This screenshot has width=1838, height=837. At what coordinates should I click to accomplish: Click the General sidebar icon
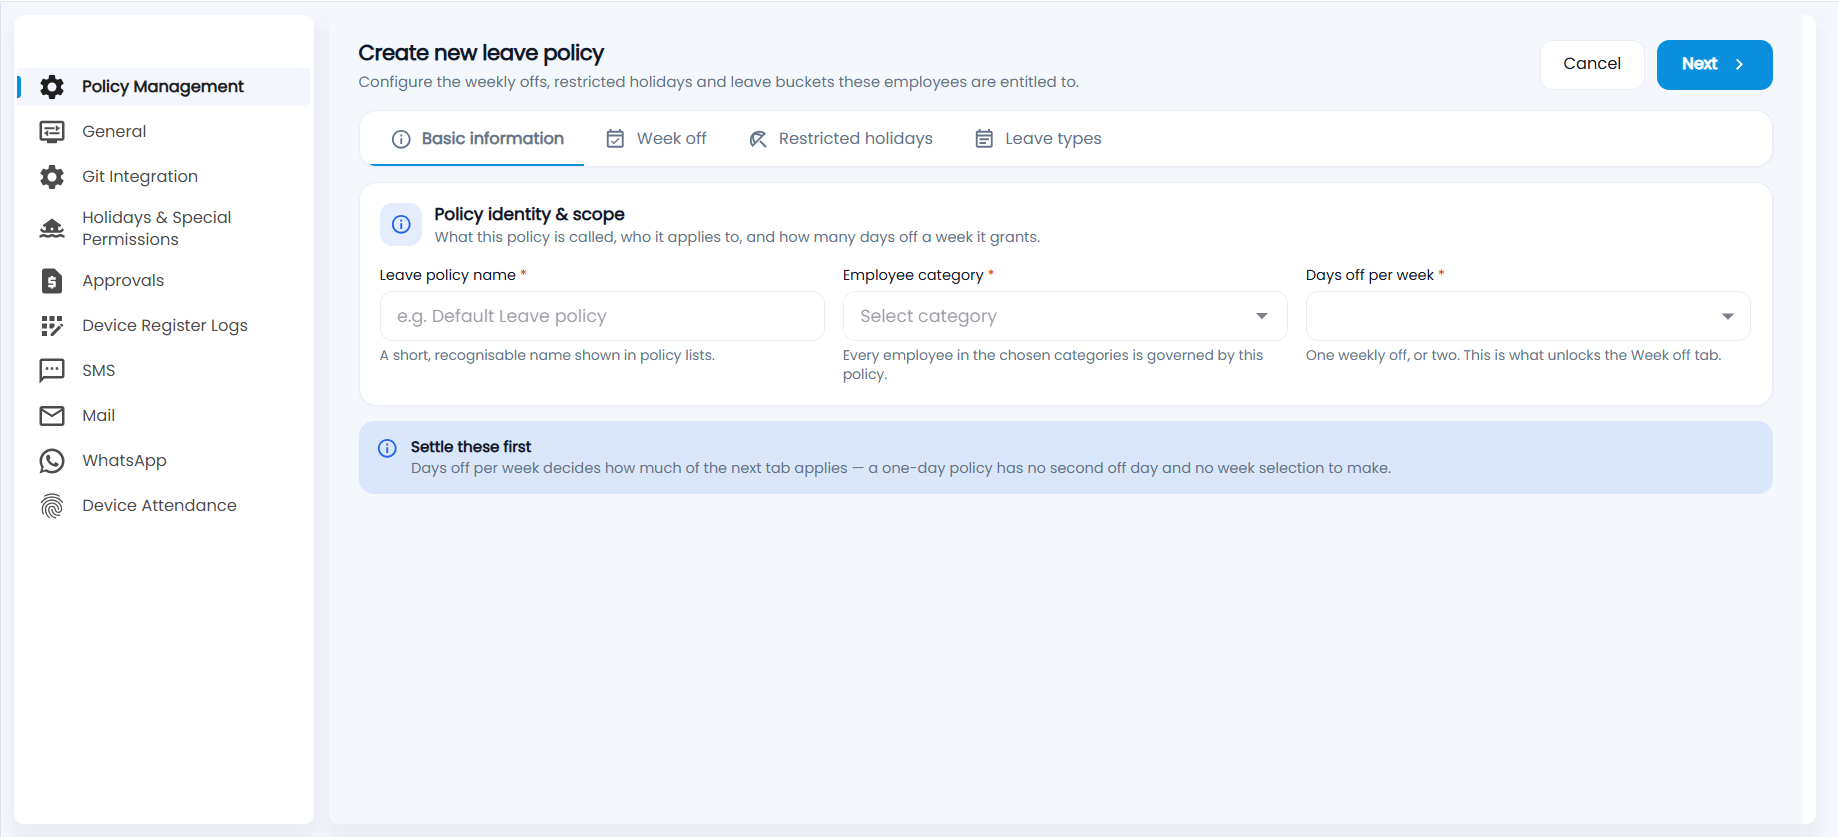[x=52, y=132]
